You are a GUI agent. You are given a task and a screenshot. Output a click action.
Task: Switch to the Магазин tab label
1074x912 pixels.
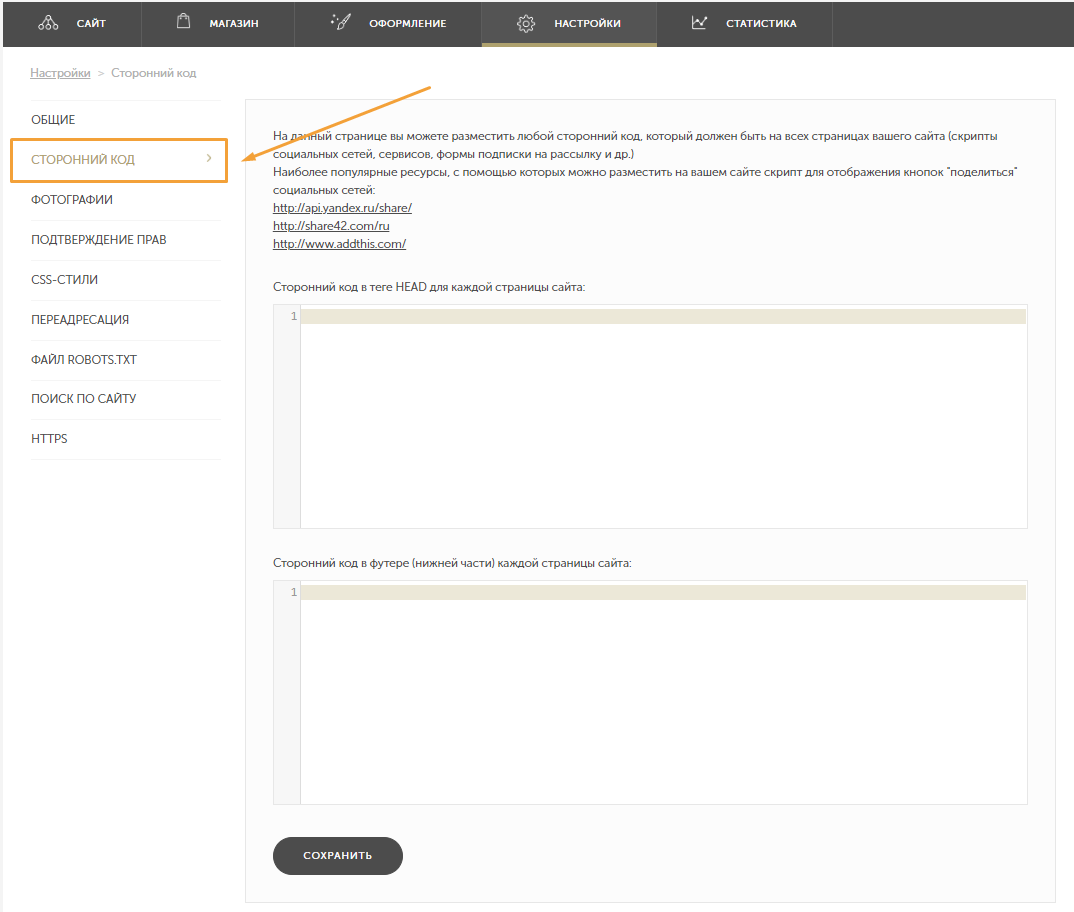tap(234, 23)
